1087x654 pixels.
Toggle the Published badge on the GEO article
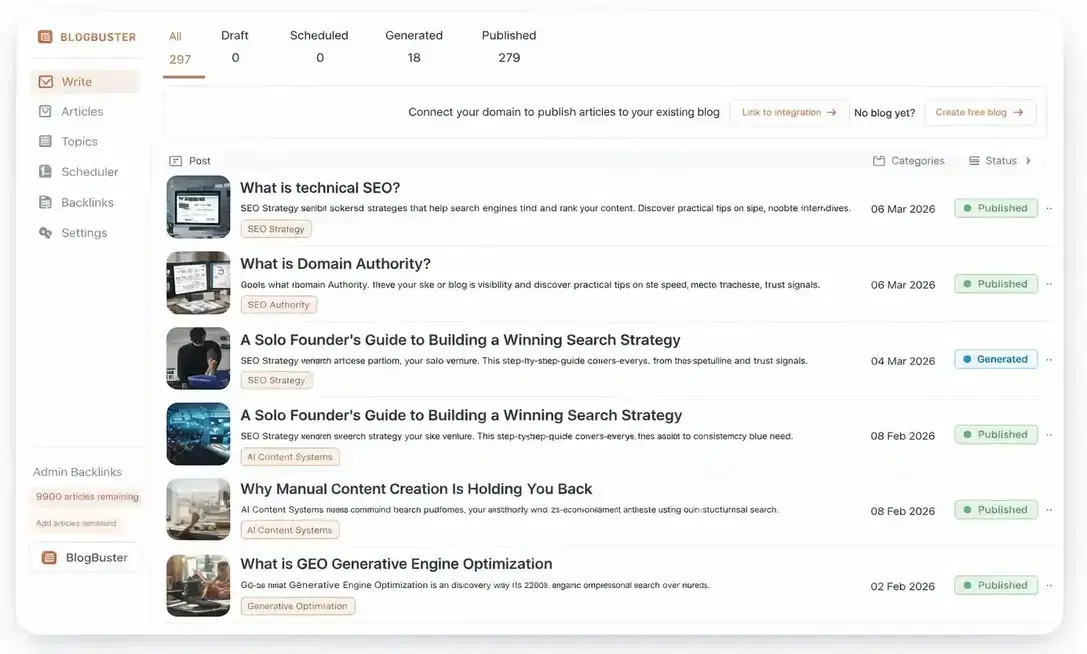click(995, 584)
